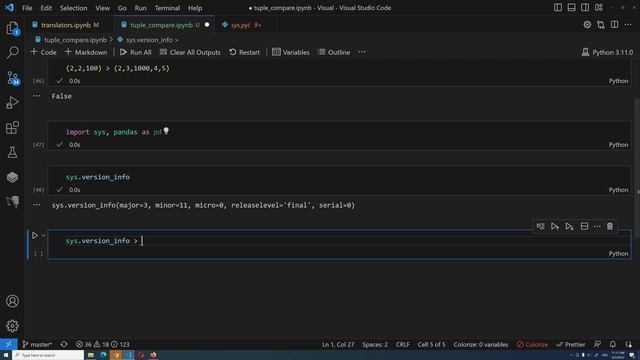Open the Accounts icon in activity bar
The height and width of the screenshot is (360, 640).
(x=12, y=301)
